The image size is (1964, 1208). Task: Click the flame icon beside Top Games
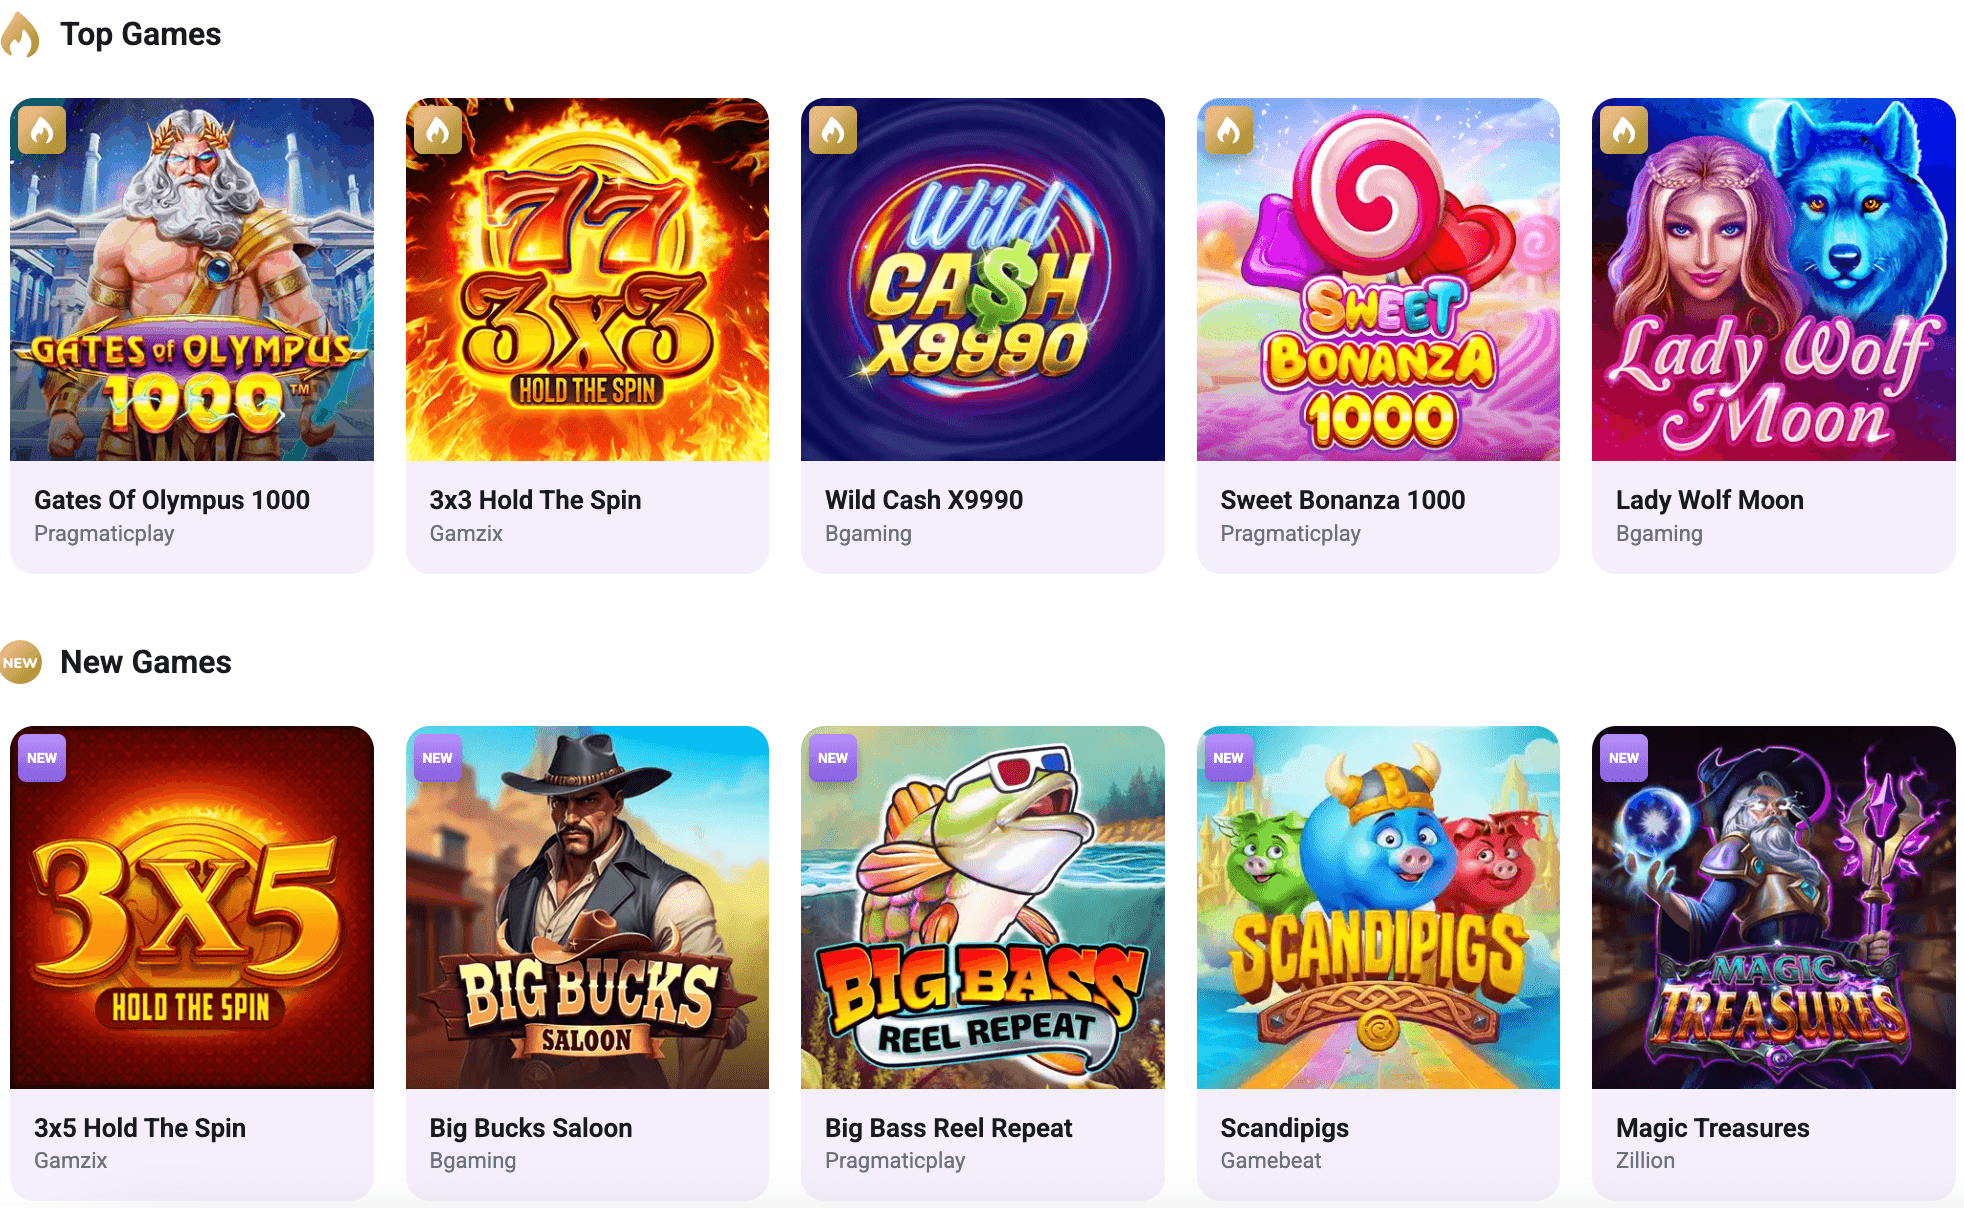pyautogui.click(x=20, y=35)
